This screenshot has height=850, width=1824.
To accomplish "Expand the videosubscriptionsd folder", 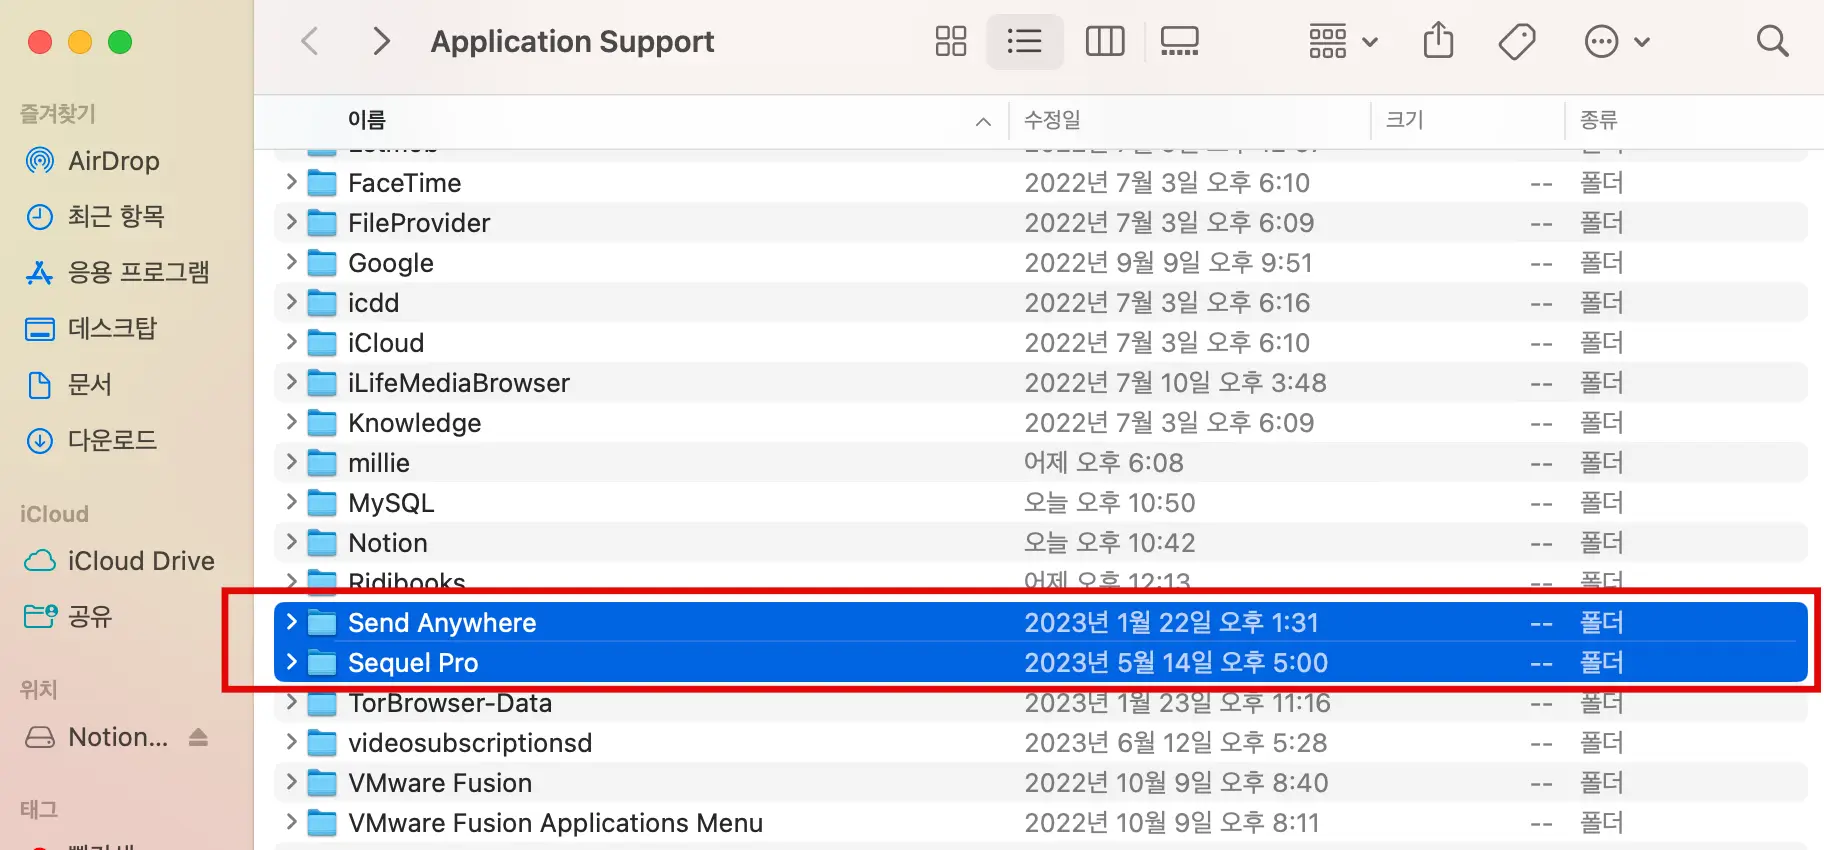I will [291, 742].
